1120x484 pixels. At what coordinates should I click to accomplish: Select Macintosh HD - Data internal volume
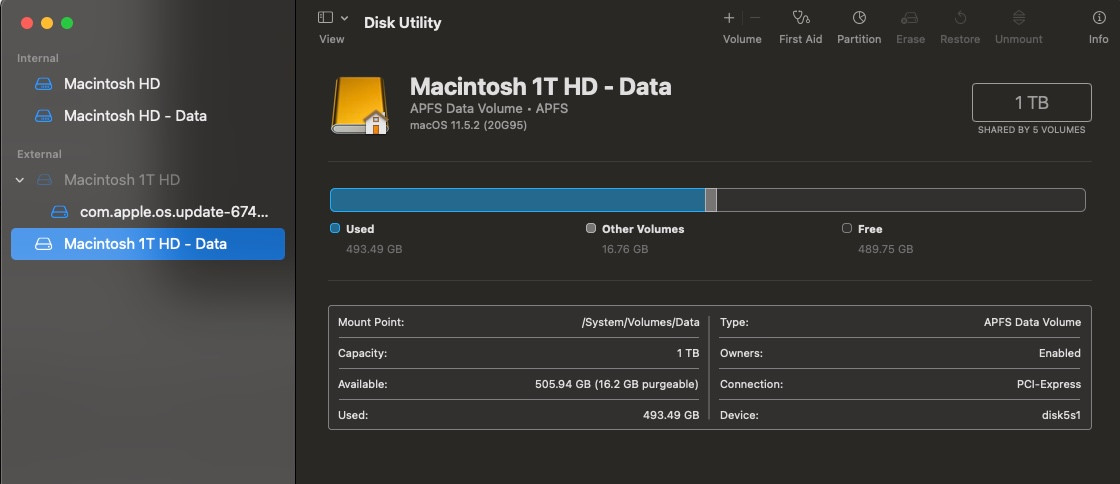(x=135, y=116)
